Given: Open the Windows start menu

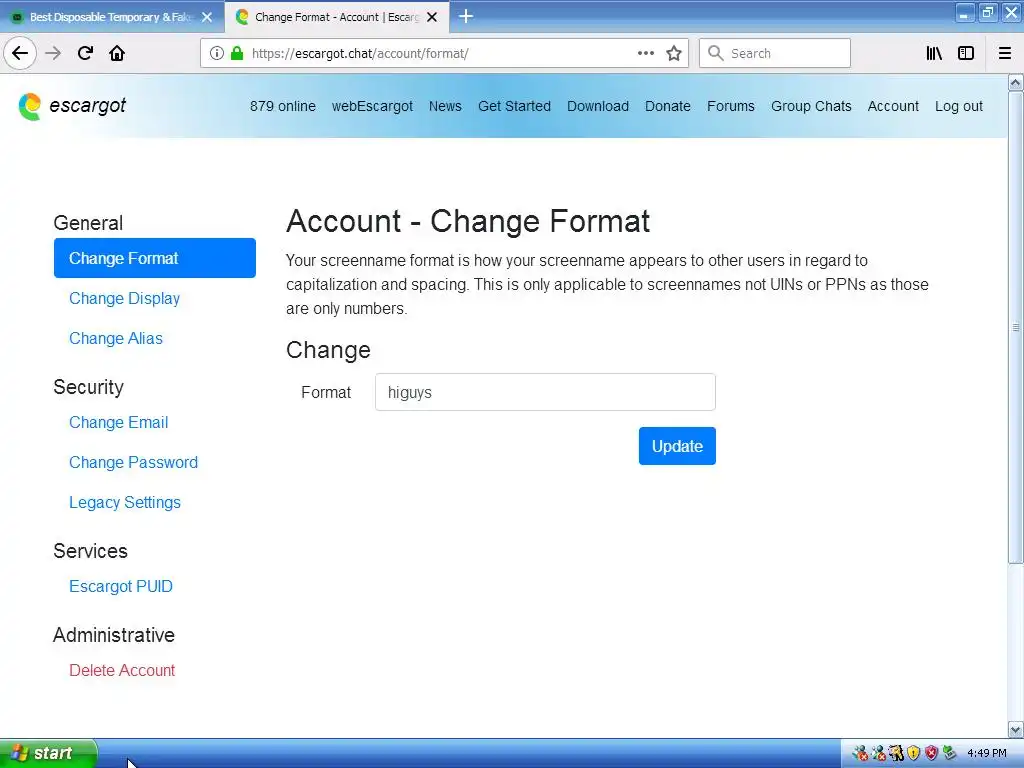Looking at the screenshot, I should click(x=48, y=753).
